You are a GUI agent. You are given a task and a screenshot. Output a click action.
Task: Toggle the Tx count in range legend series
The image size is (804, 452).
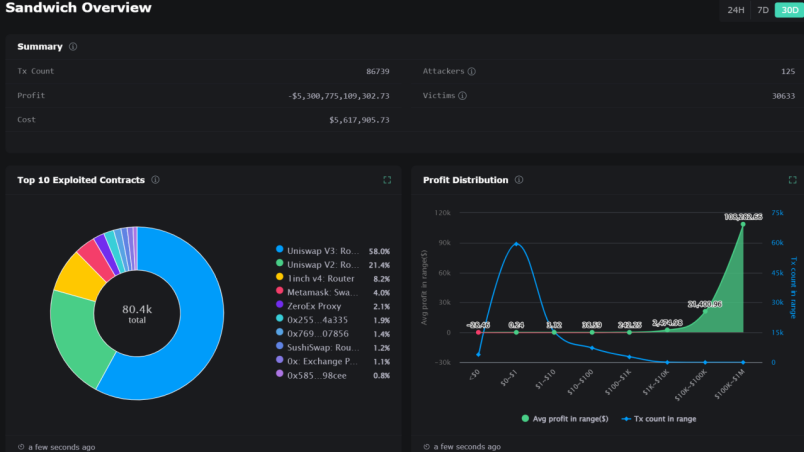659,419
